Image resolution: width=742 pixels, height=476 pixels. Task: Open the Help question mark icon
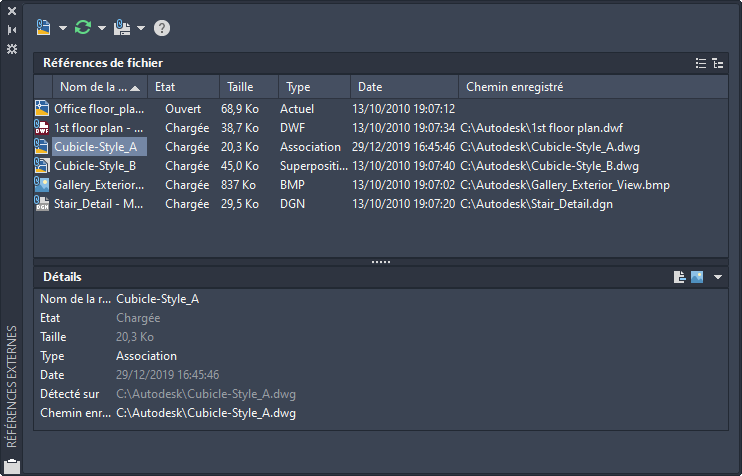click(162, 28)
